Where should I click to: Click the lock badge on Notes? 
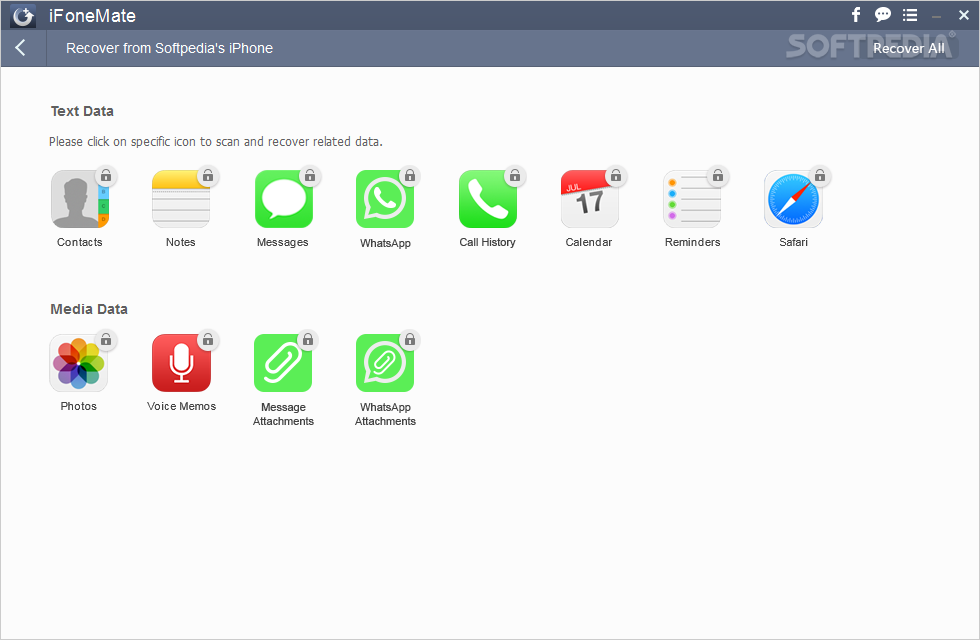(208, 176)
